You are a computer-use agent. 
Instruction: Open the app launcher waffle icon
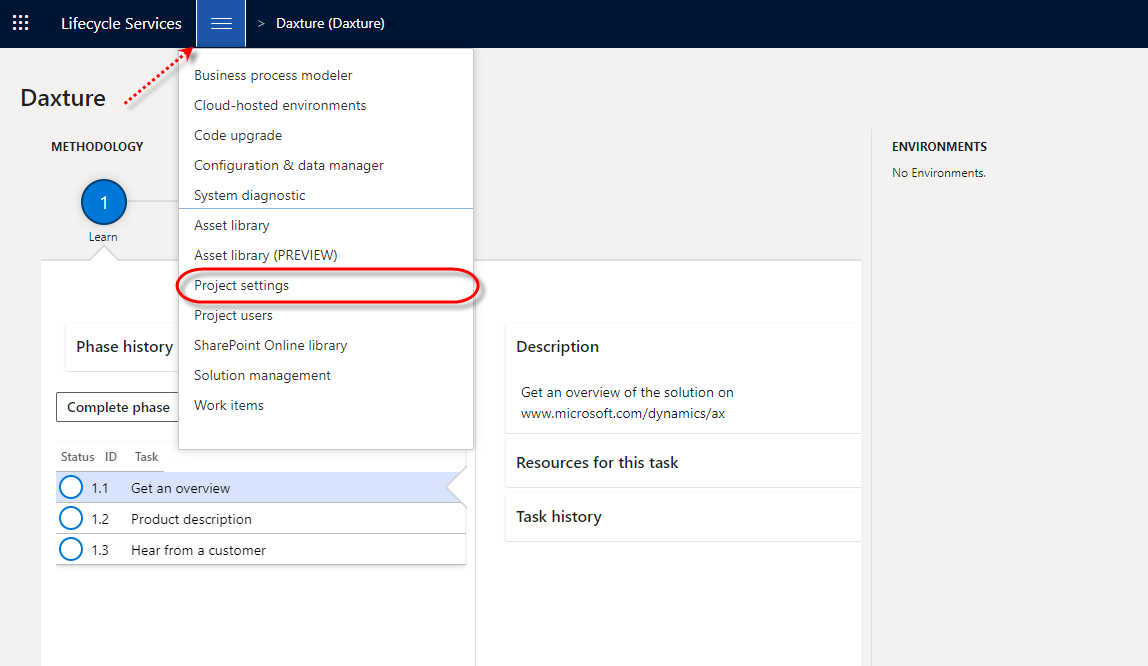click(x=20, y=23)
